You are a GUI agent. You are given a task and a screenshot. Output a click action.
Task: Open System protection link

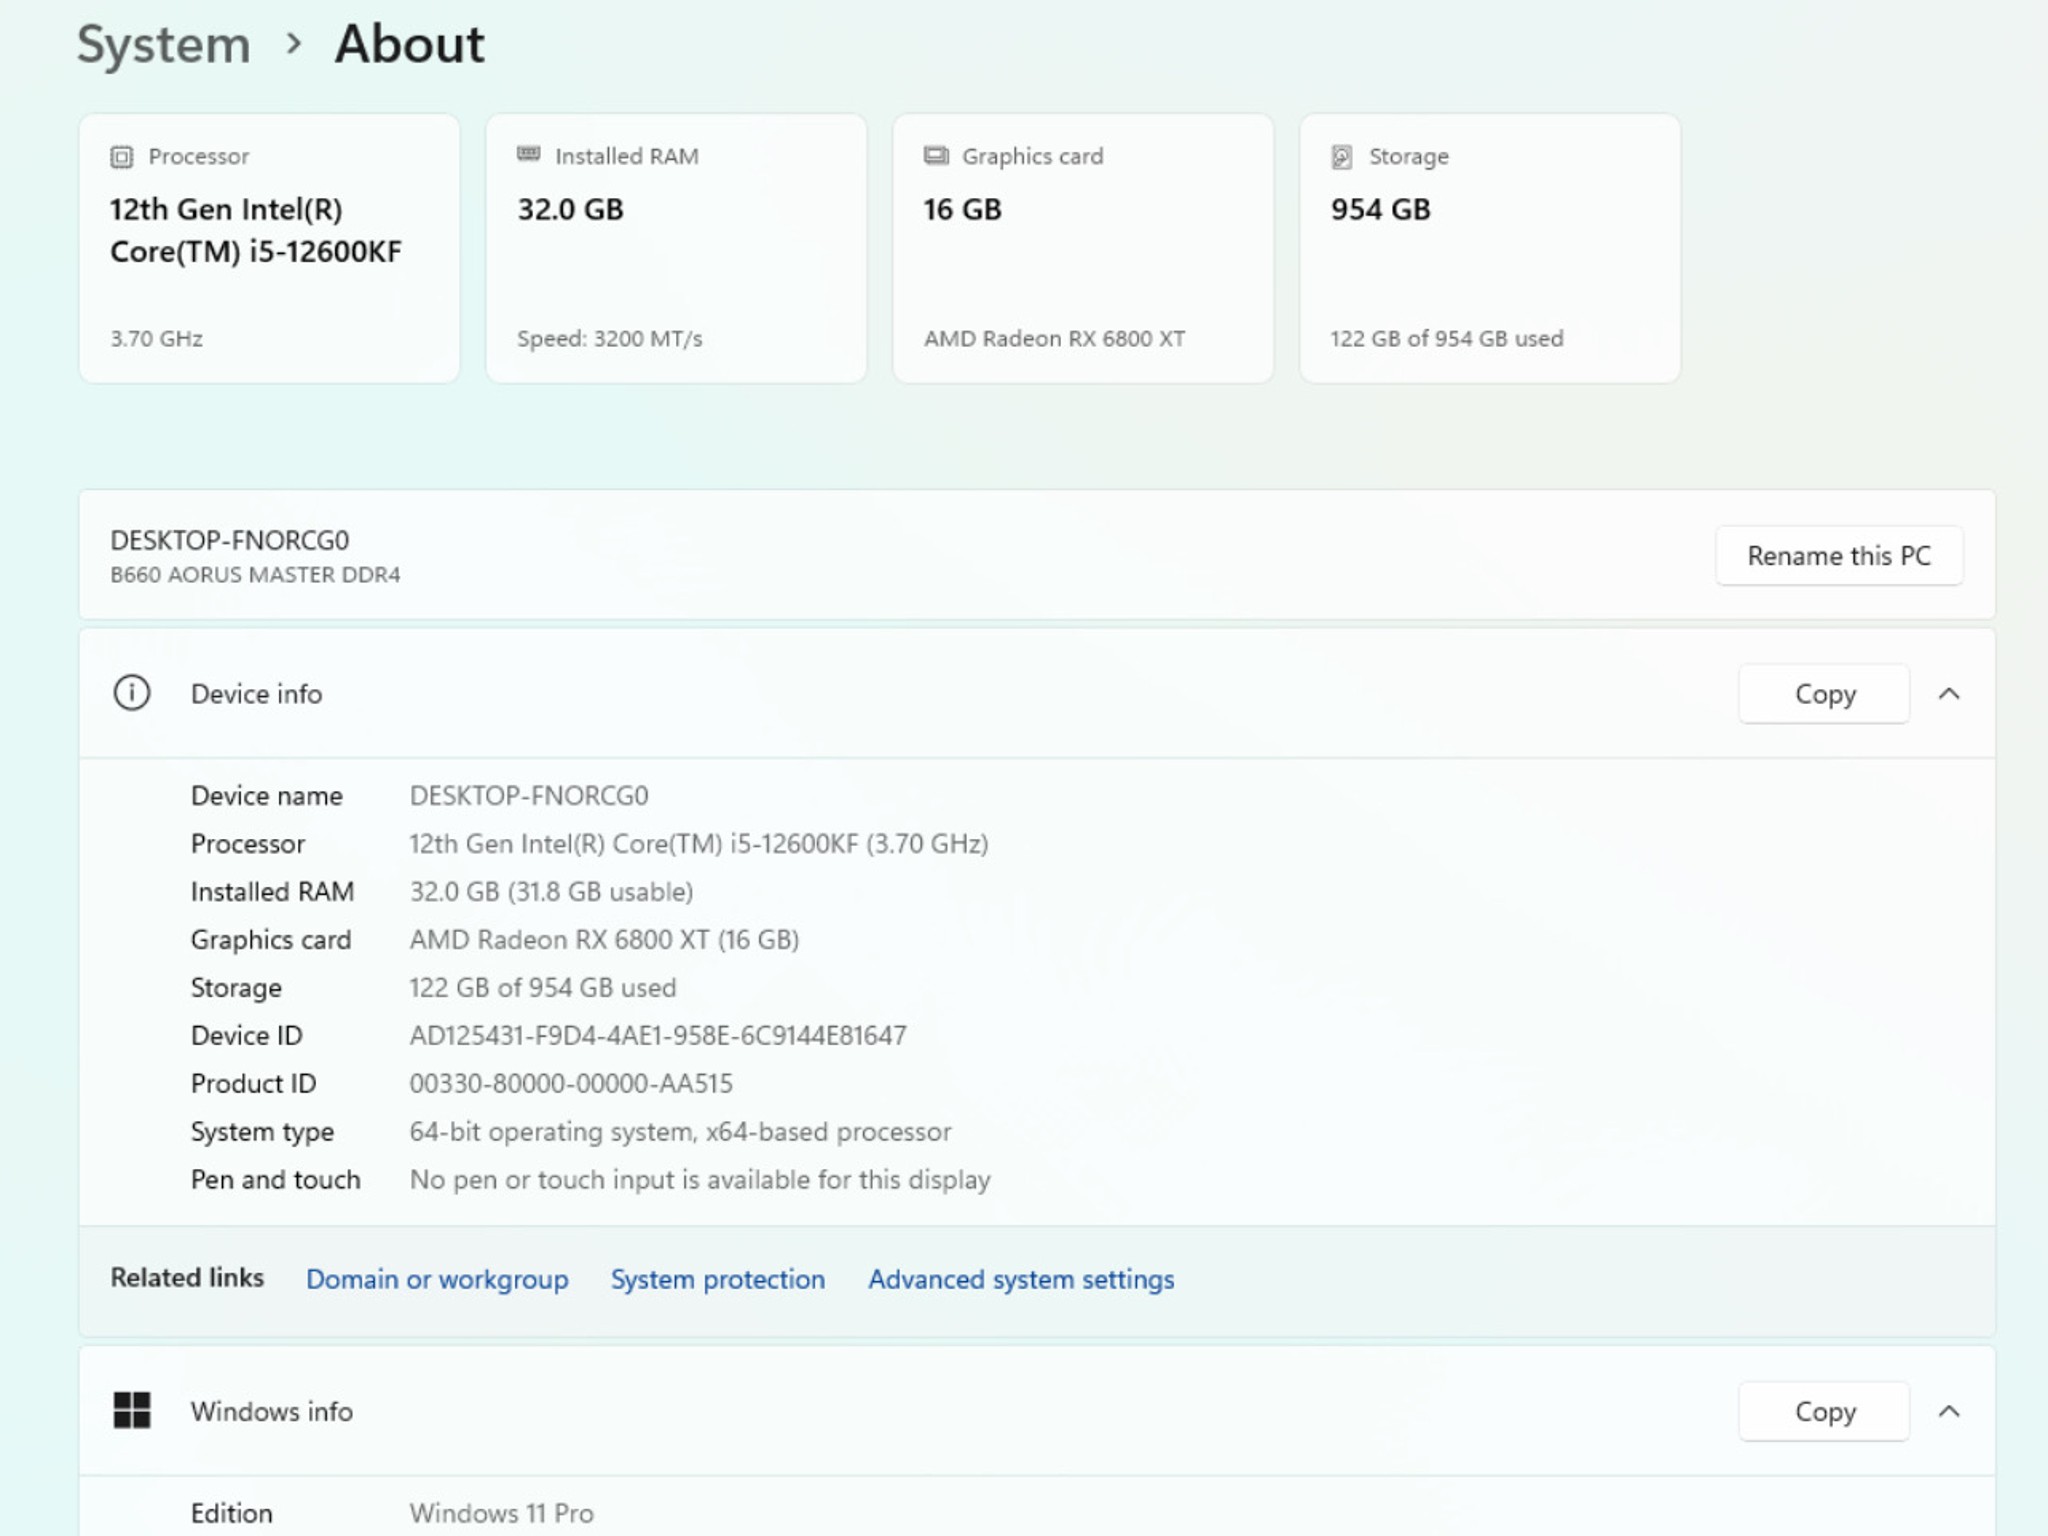718,1279
